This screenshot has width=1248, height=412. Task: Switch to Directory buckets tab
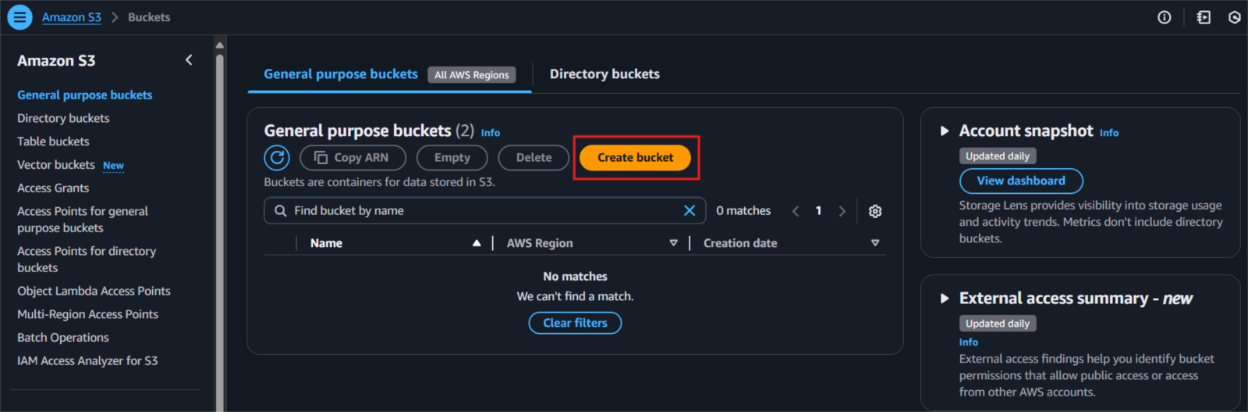(x=605, y=74)
